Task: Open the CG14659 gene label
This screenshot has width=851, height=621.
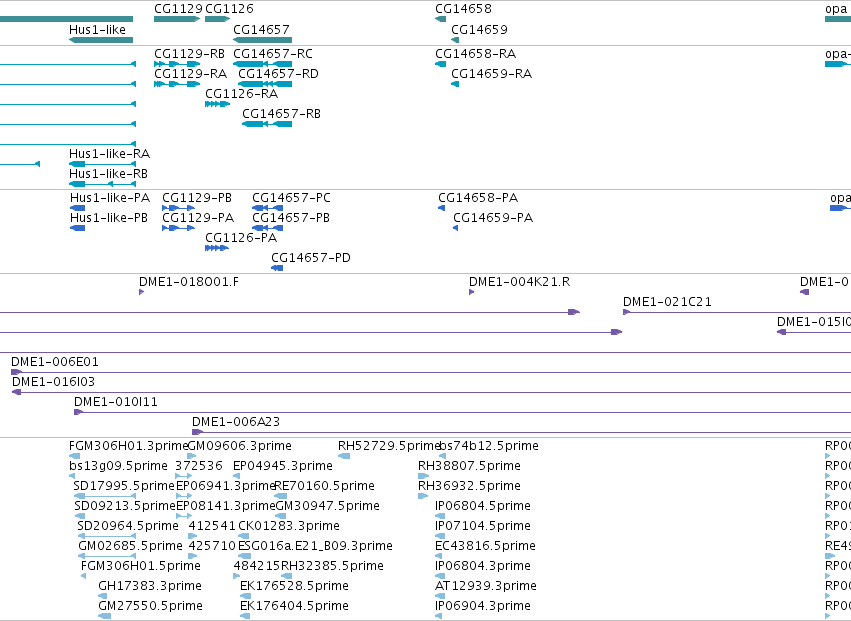Action: (479, 29)
